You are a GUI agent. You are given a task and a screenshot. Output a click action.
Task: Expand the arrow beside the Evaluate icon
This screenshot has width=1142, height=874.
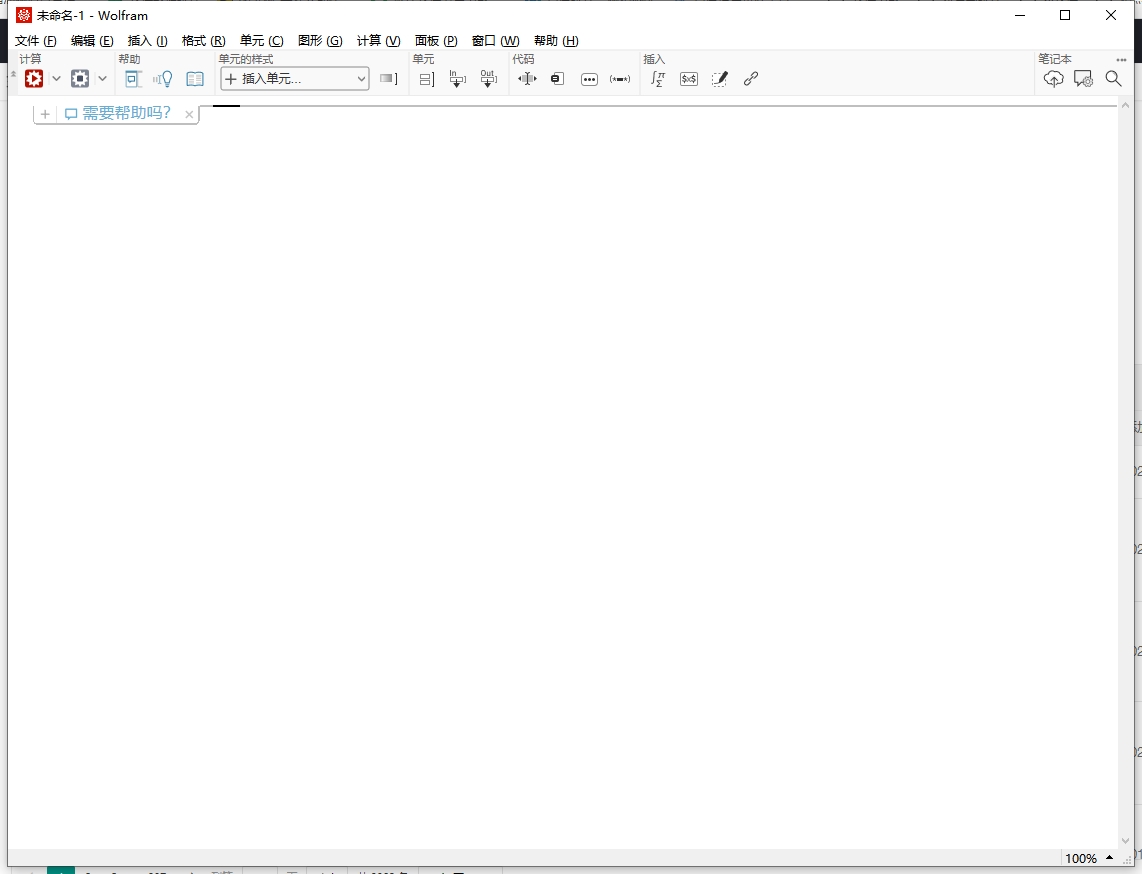[x=56, y=79]
